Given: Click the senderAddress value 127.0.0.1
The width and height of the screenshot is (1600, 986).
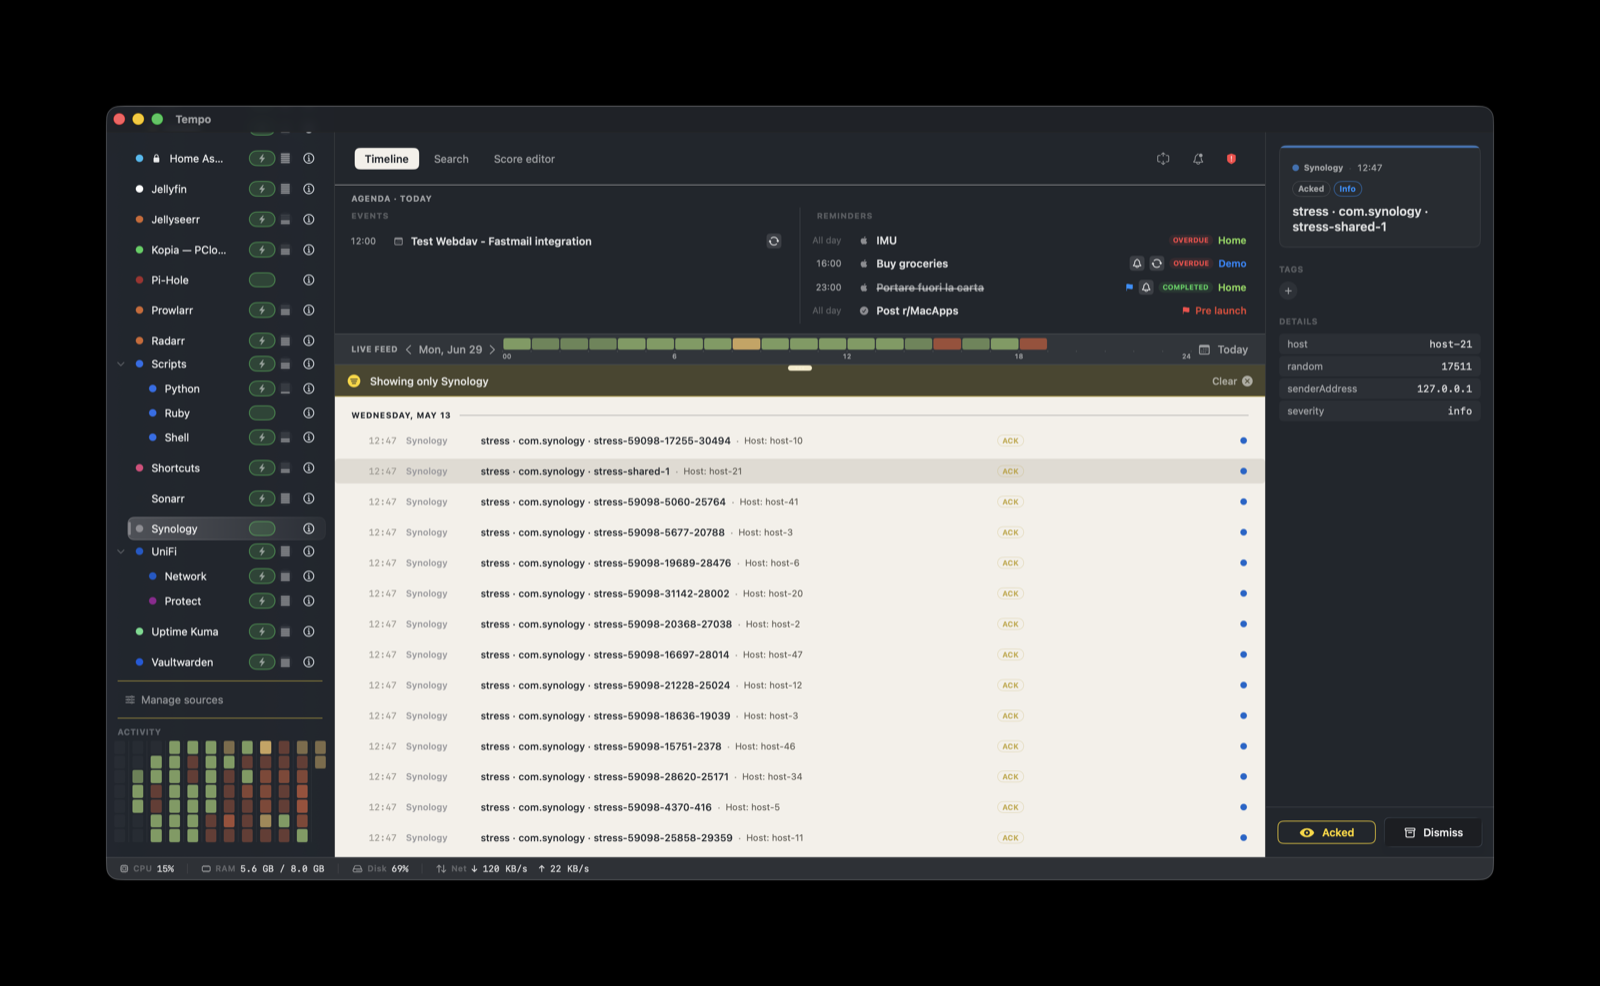Looking at the screenshot, I should [1444, 389].
